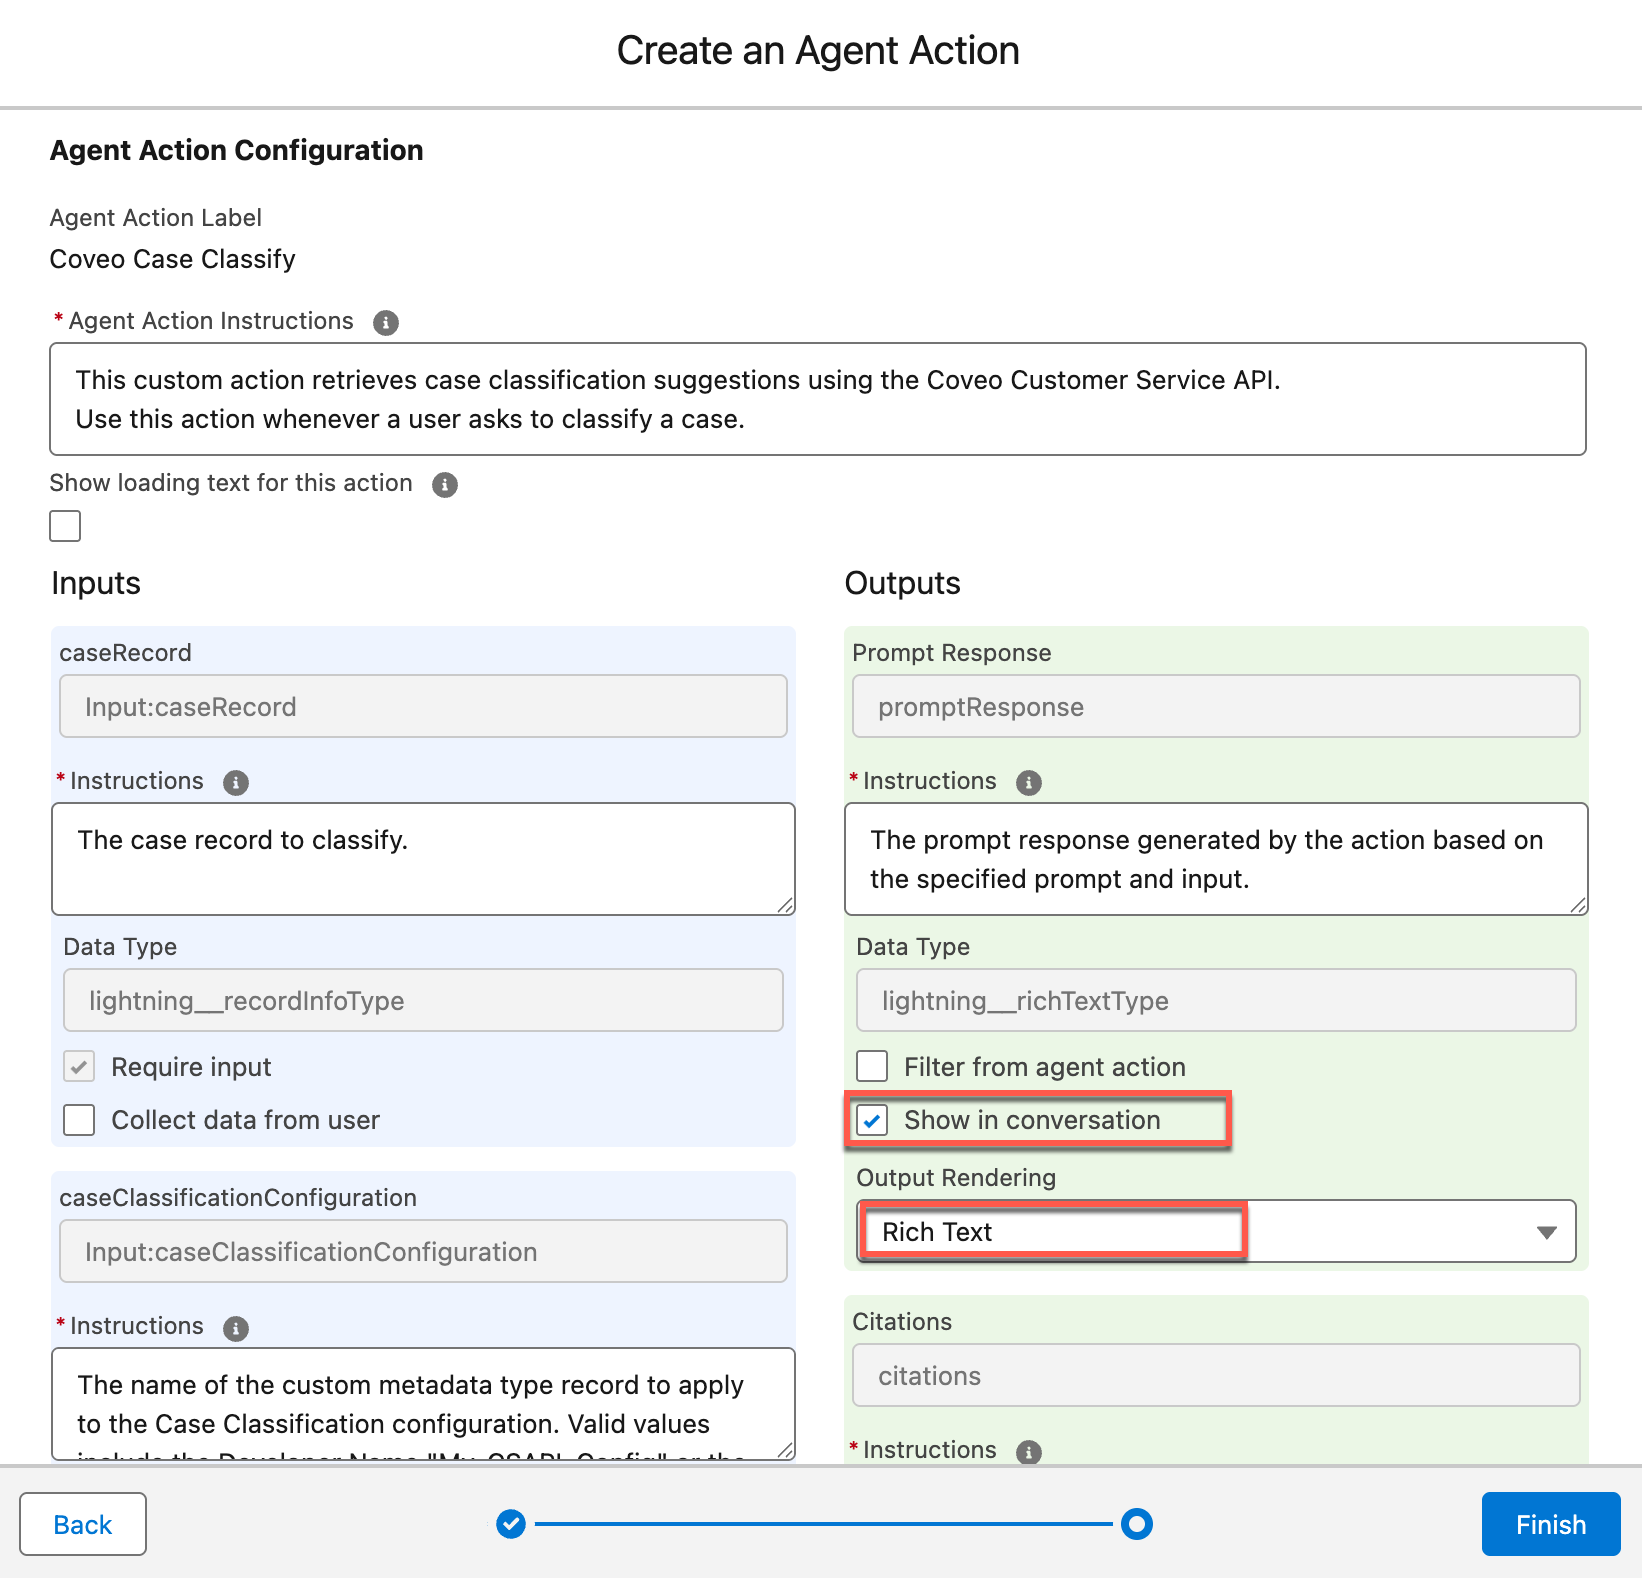Click the Agent Action Configuration heading
The height and width of the screenshot is (1578, 1642).
237,150
